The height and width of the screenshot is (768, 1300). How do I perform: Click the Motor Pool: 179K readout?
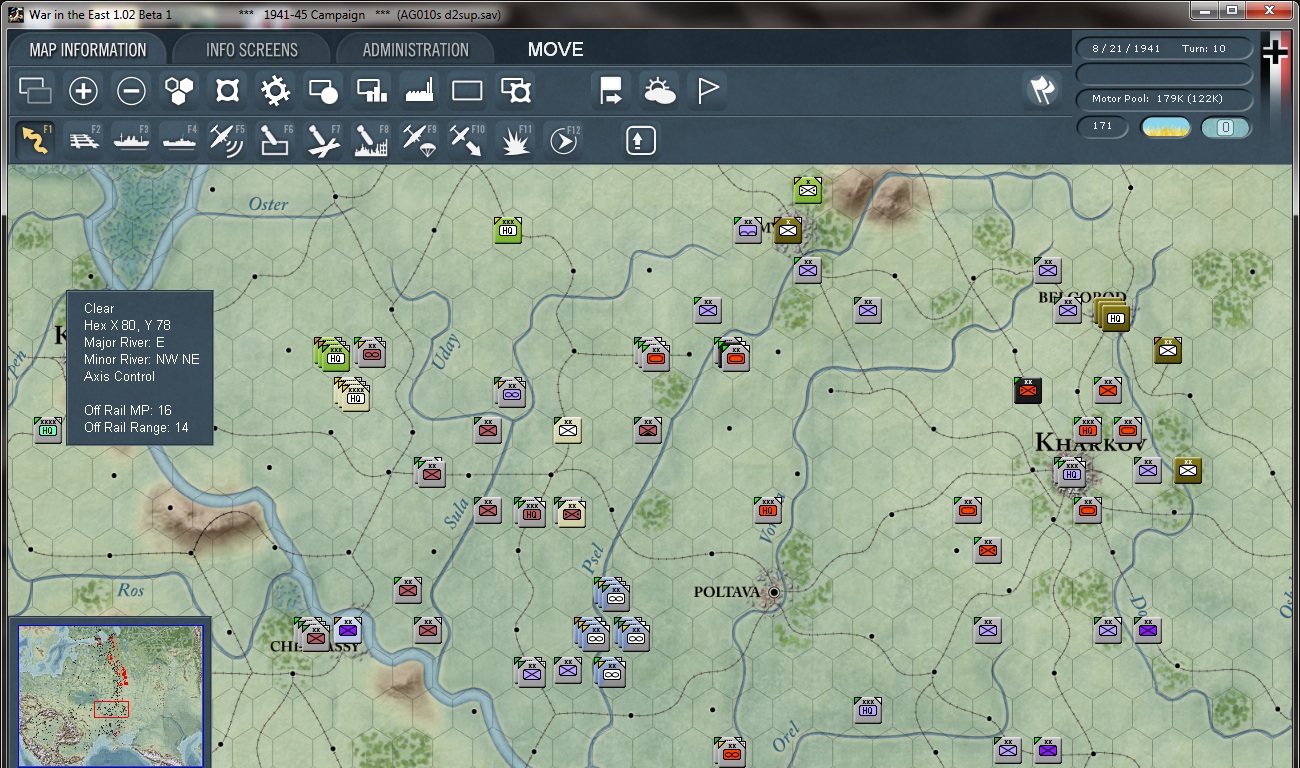pyautogui.click(x=1165, y=99)
